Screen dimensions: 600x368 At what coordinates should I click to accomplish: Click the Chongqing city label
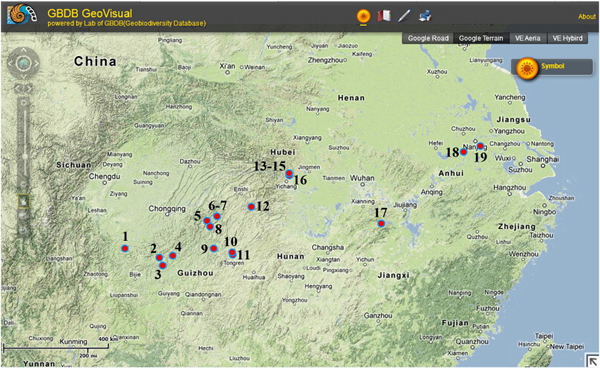[167, 209]
